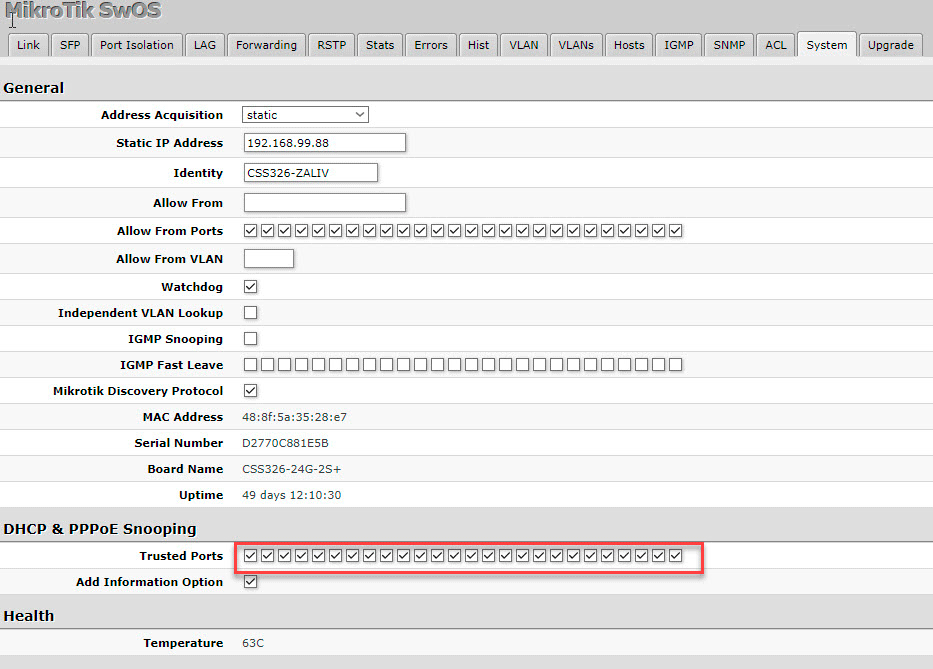Enable Independent VLAN Lookup
This screenshot has height=669, width=933.
tap(251, 313)
